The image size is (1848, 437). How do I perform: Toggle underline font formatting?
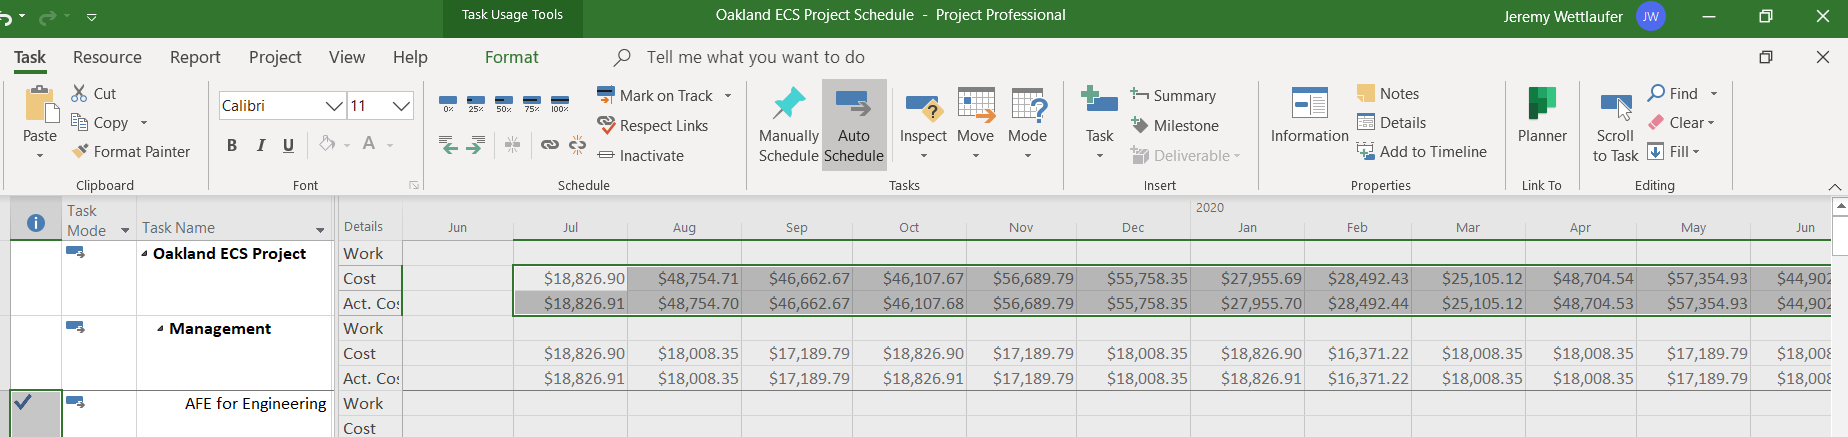tap(289, 145)
